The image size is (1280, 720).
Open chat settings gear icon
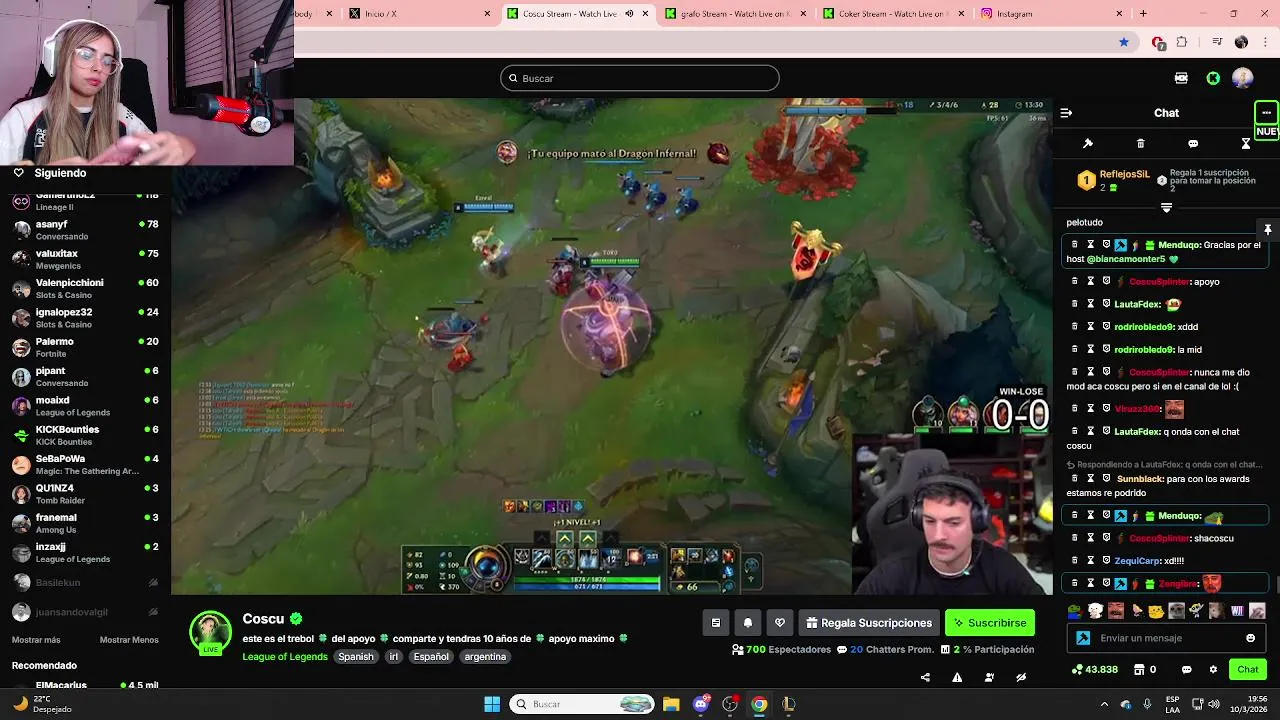pos(1213,669)
